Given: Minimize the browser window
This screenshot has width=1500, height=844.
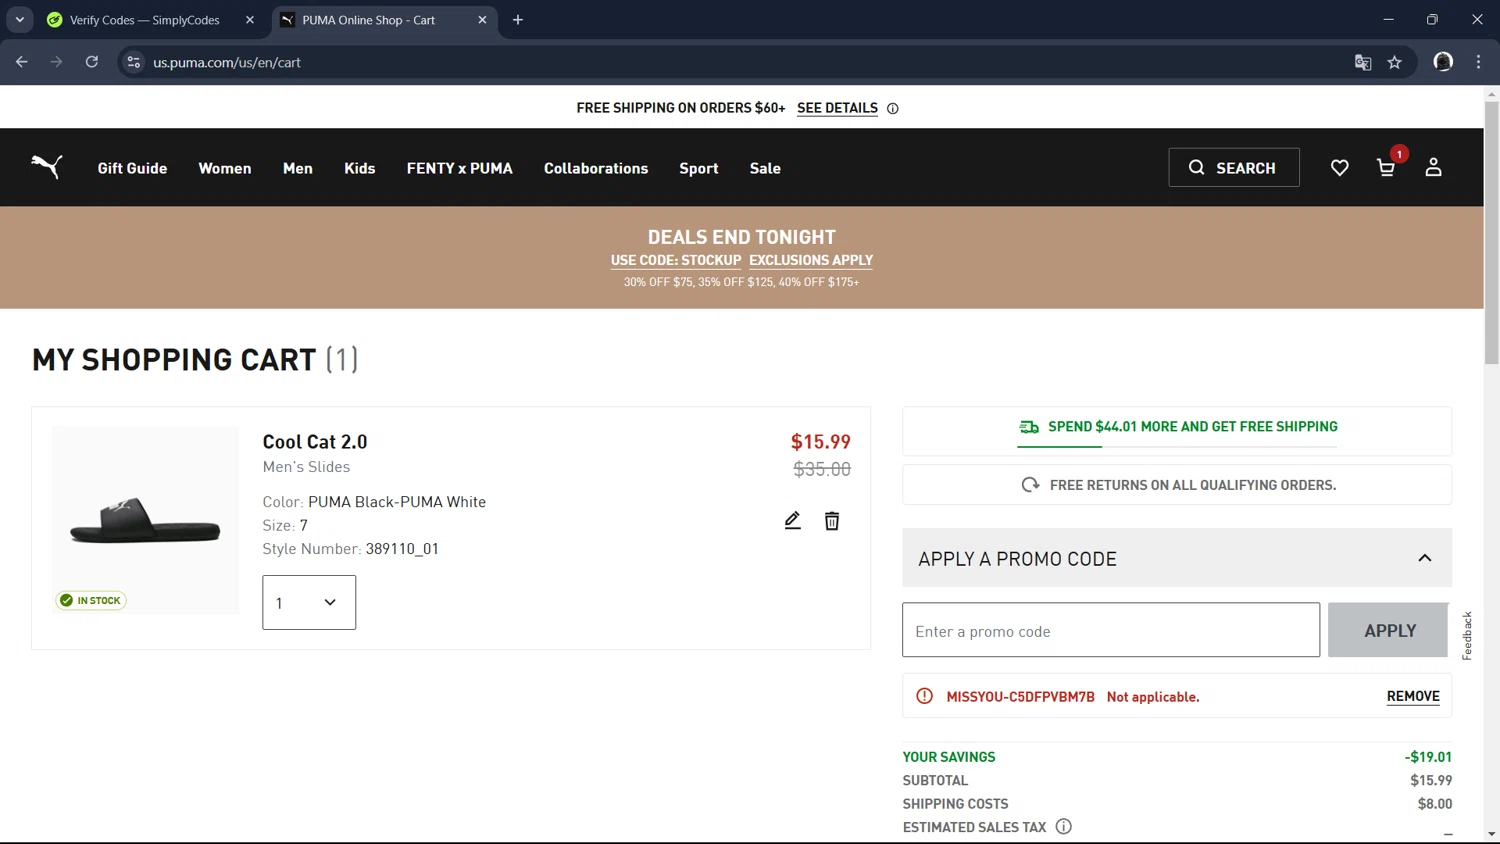Looking at the screenshot, I should 1388,20.
